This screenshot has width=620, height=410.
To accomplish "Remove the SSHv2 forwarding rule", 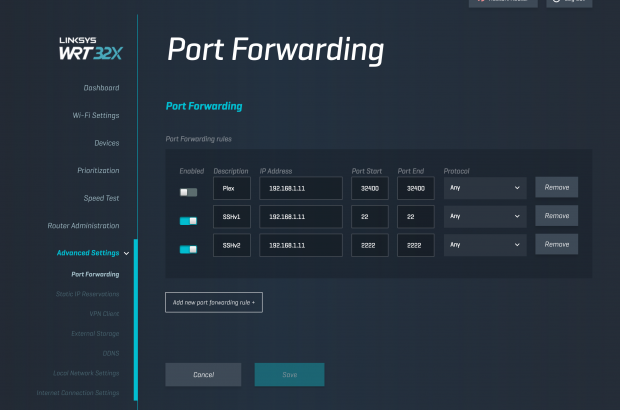I will (556, 244).
